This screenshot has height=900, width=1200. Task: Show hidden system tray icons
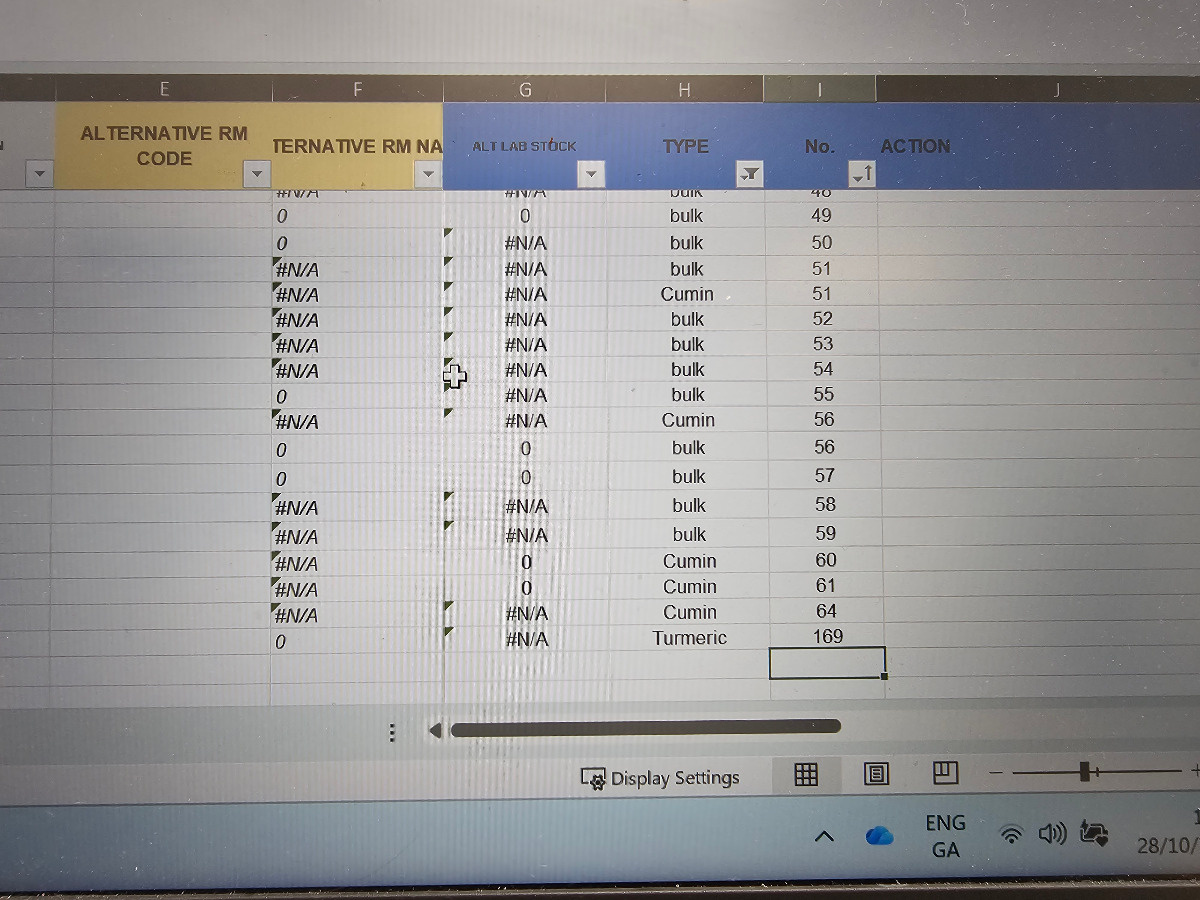824,836
